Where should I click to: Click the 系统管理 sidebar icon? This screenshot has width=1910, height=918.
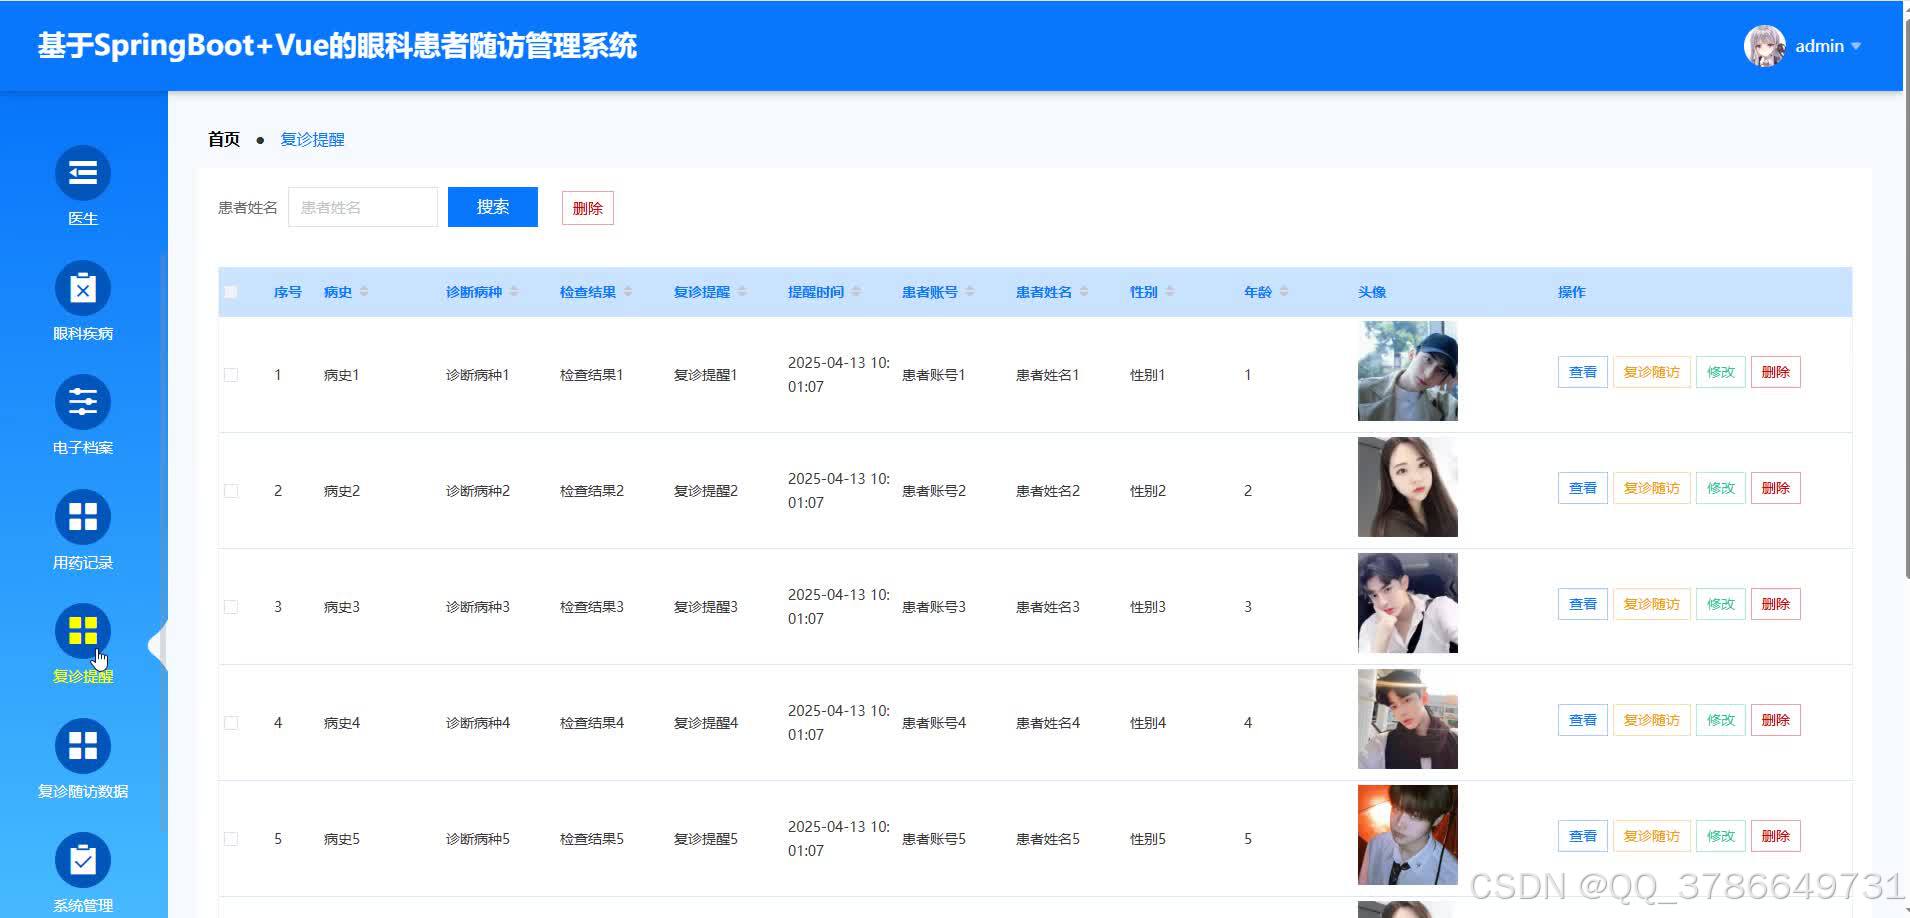tap(82, 860)
